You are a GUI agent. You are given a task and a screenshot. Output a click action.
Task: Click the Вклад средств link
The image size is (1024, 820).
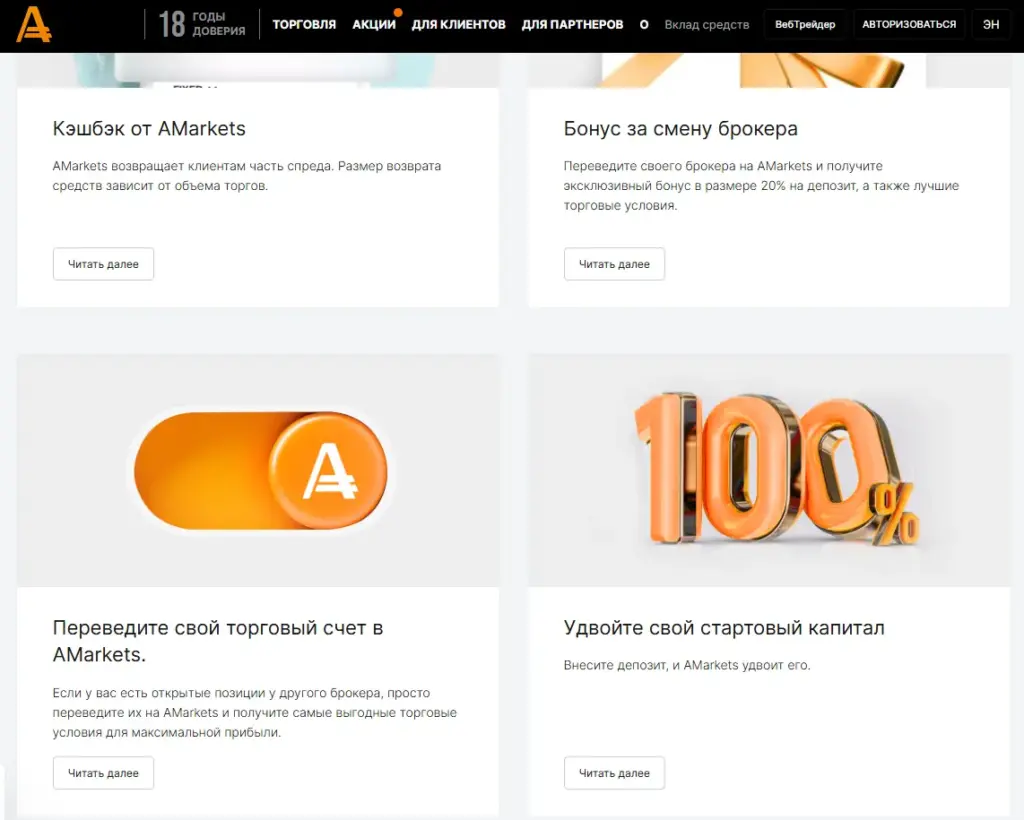pyautogui.click(x=706, y=23)
